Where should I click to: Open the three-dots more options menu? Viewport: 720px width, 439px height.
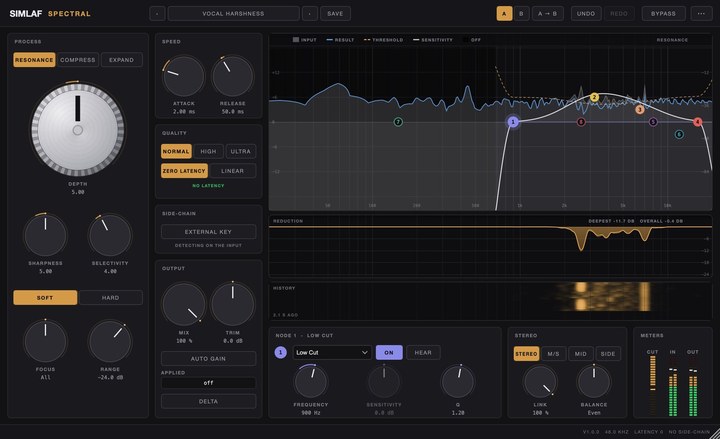tap(701, 14)
